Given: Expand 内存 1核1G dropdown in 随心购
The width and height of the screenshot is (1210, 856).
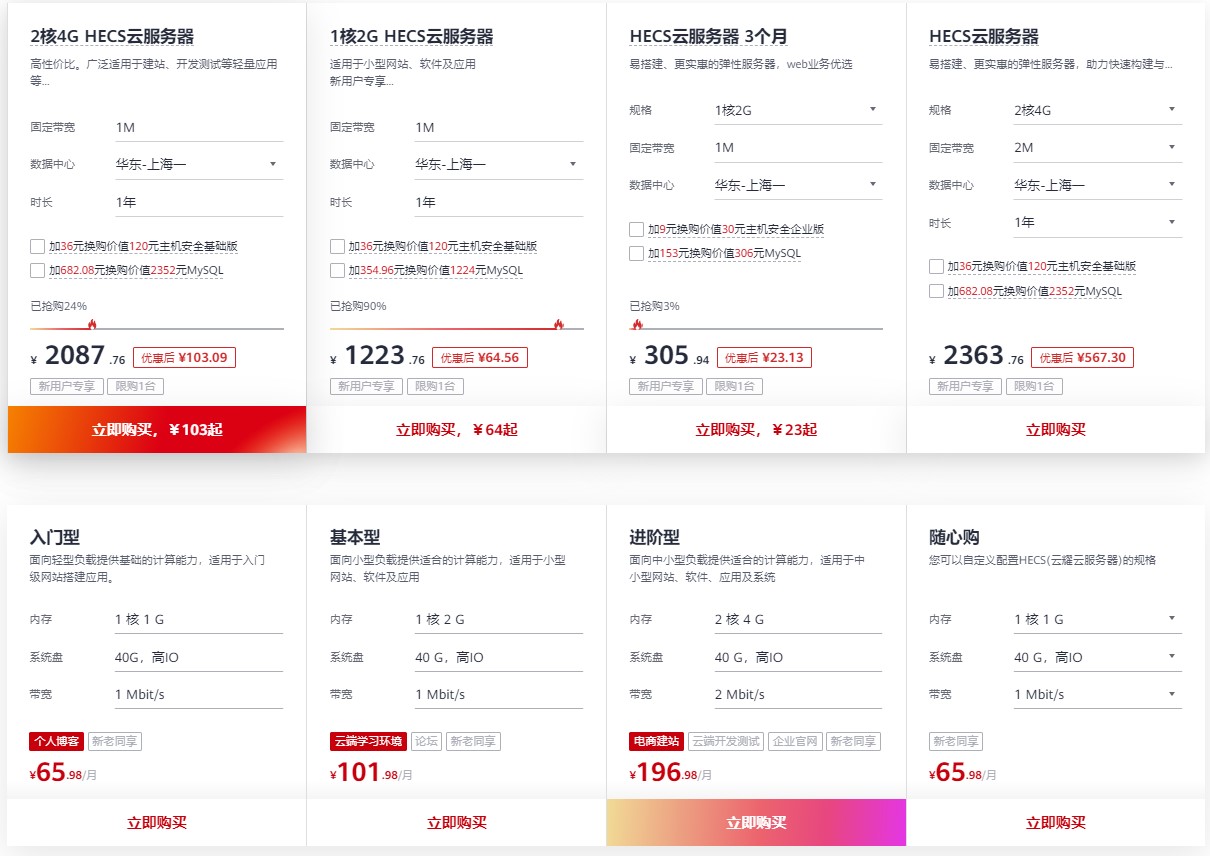Looking at the screenshot, I should (1097, 619).
